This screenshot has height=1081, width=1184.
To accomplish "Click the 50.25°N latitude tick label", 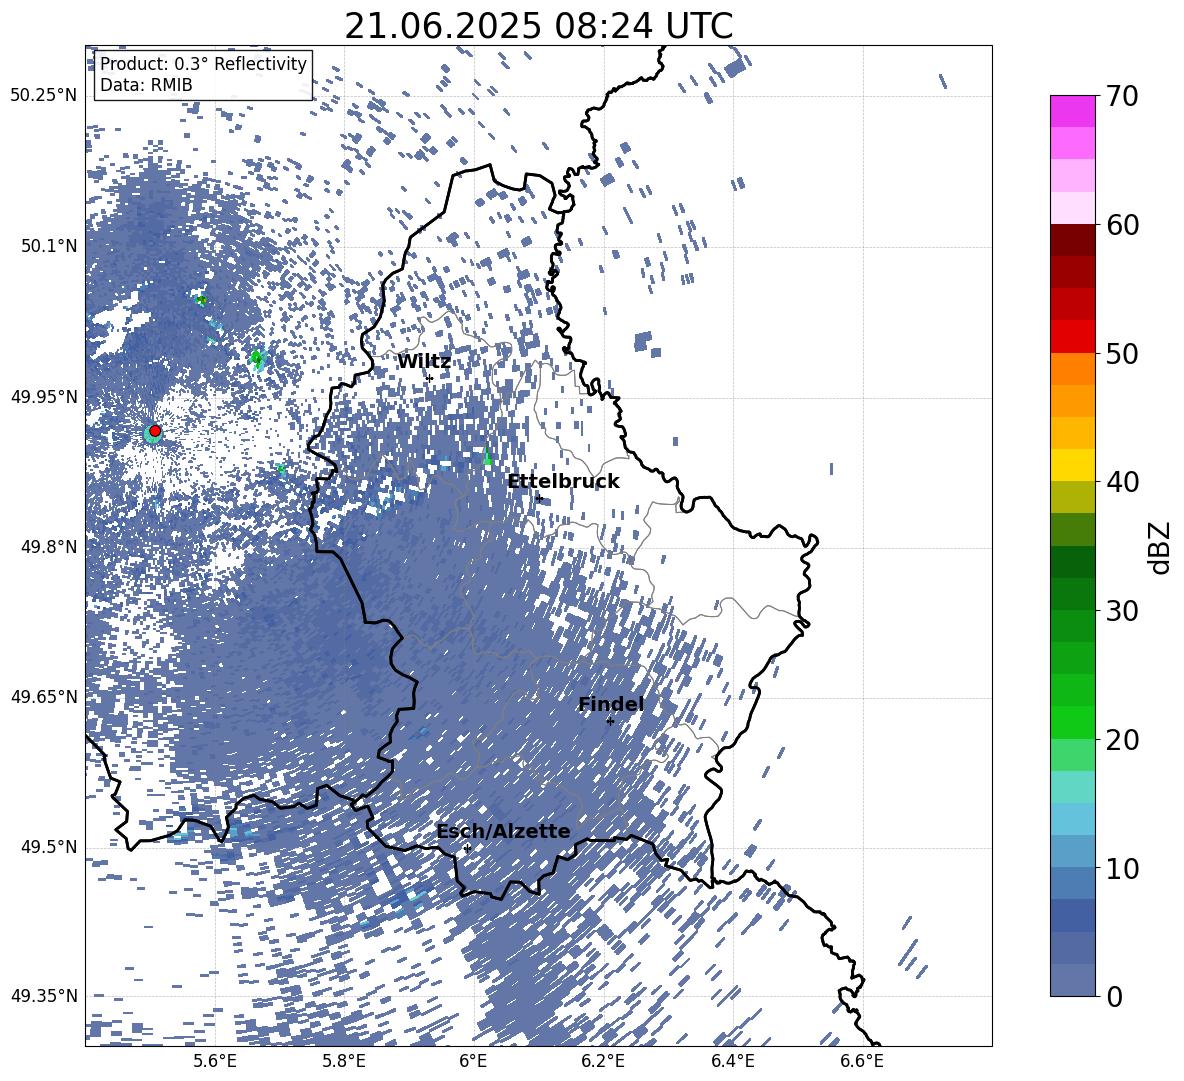I will (x=44, y=96).
